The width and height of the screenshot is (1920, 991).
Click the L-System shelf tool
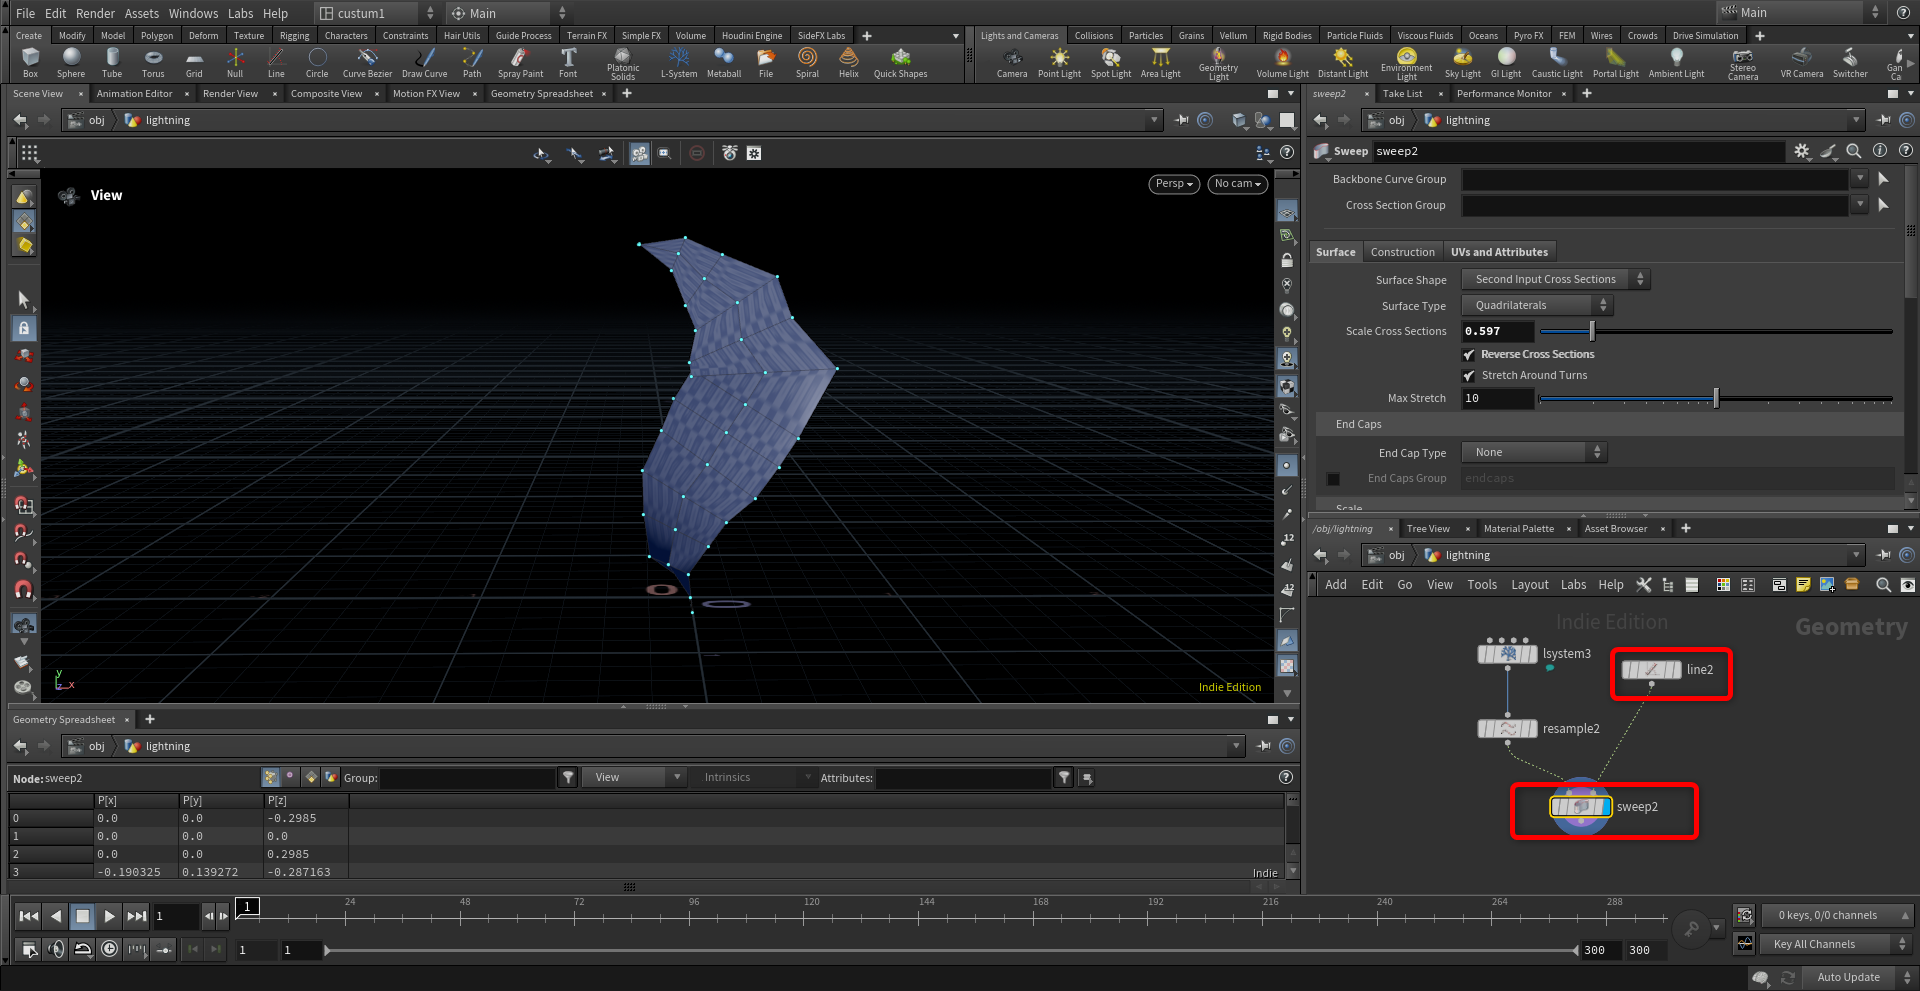pos(679,62)
